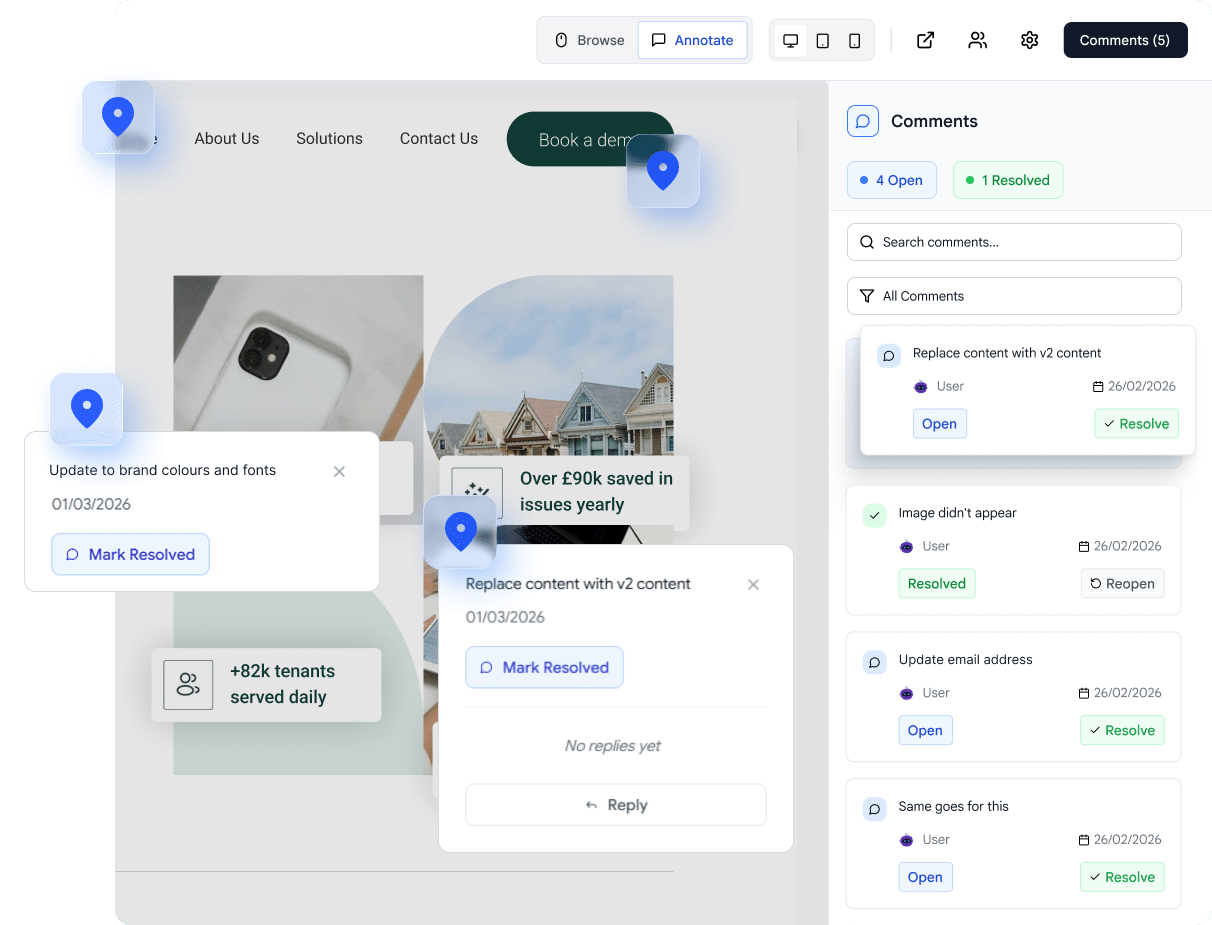The height and width of the screenshot is (925, 1212).
Task: Expand the 'Replace content with v2 content' comment card
Action: click(1006, 353)
